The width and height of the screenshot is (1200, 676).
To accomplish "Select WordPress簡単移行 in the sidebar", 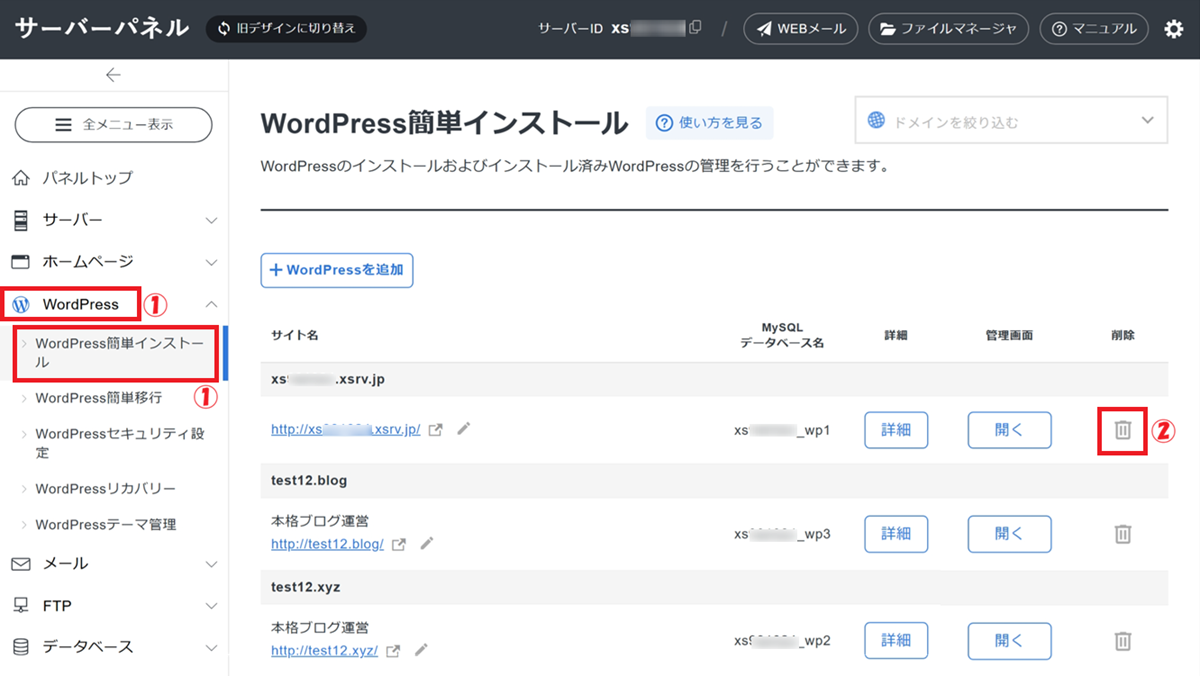I will point(98,398).
